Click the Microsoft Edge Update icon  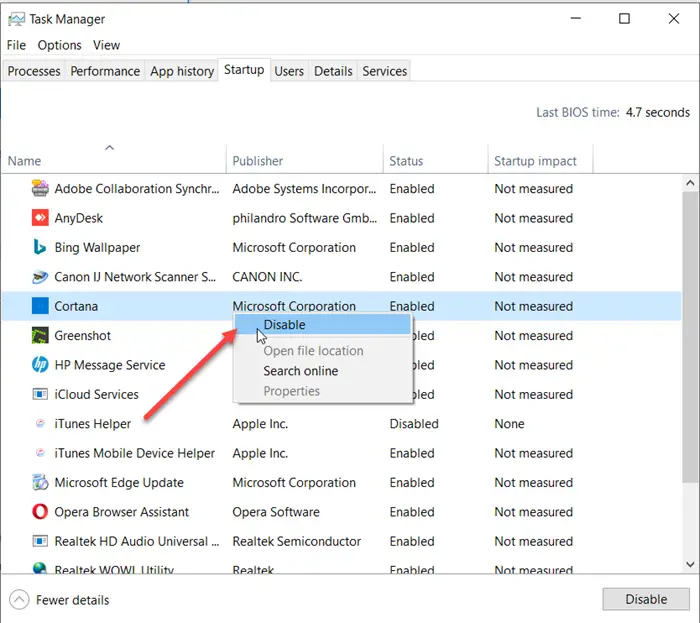coord(40,482)
